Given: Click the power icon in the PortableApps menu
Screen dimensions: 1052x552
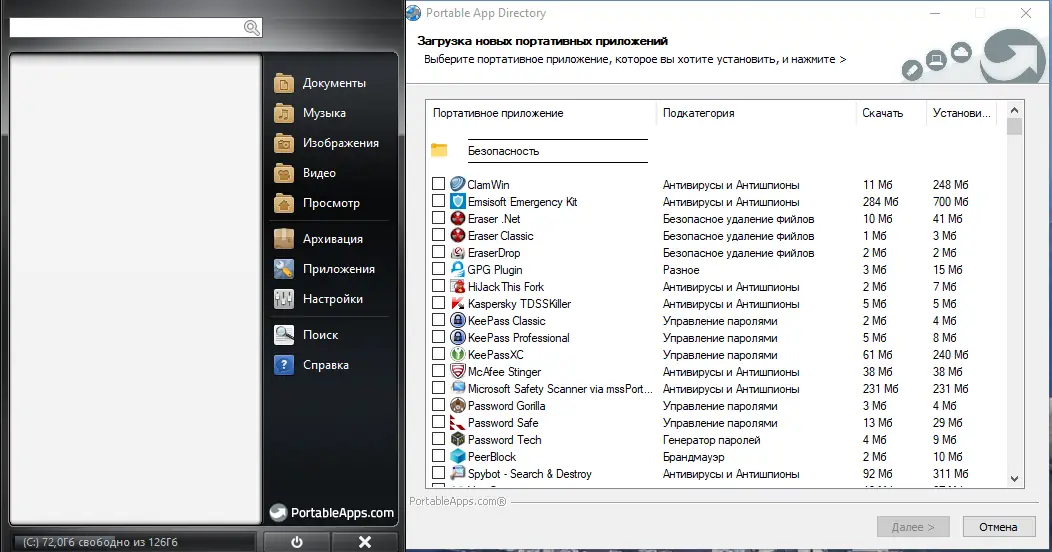Looking at the screenshot, I should (297, 542).
